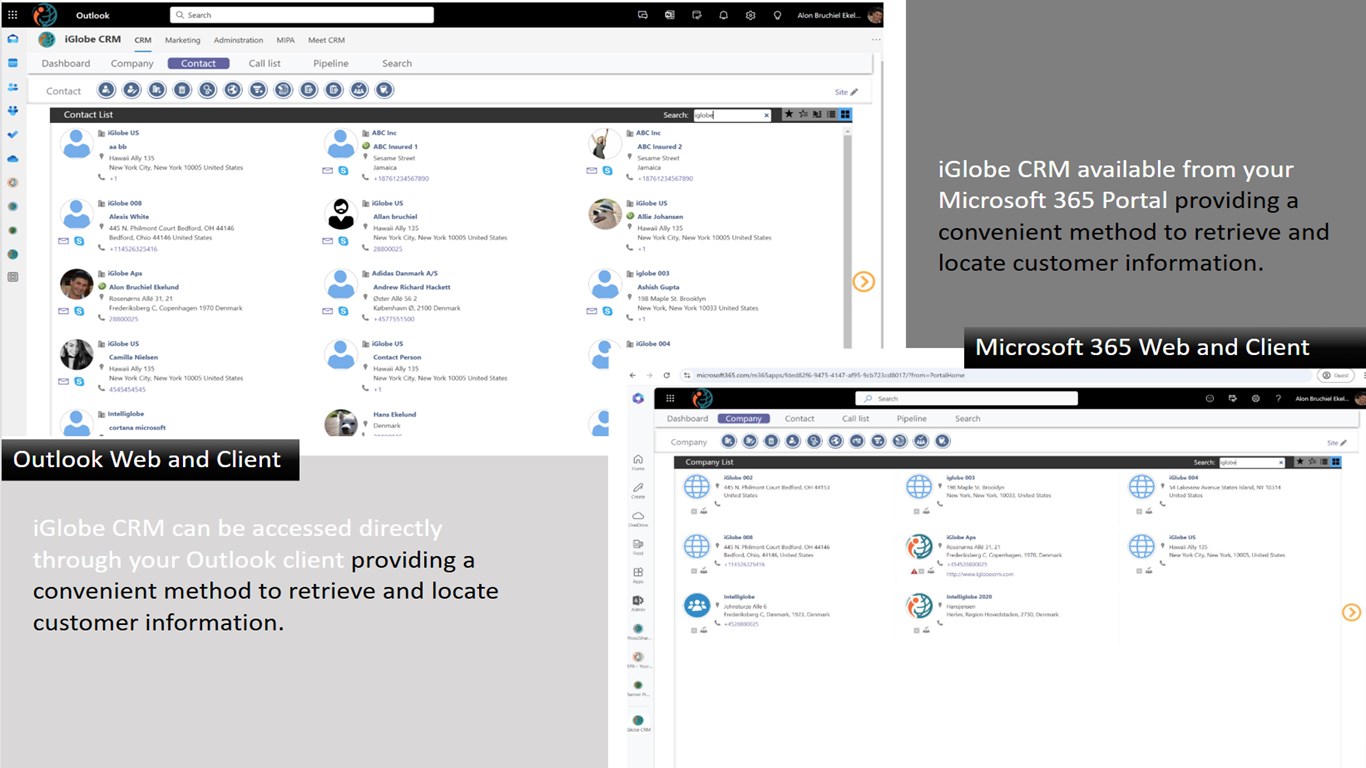
Task: Click the help question mark in Microsoft 365 header
Action: coord(1278,398)
